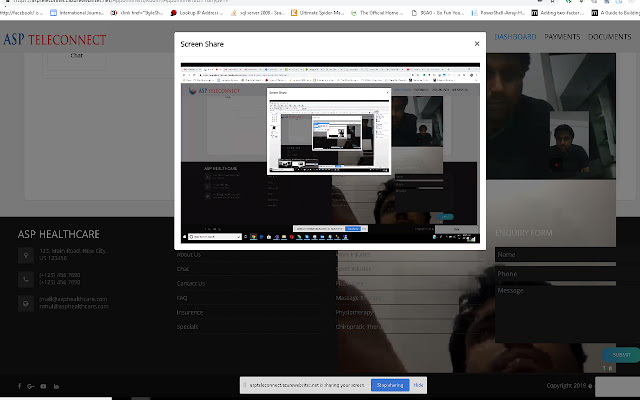Click the mail@asphealthcare.com email address

point(73,299)
